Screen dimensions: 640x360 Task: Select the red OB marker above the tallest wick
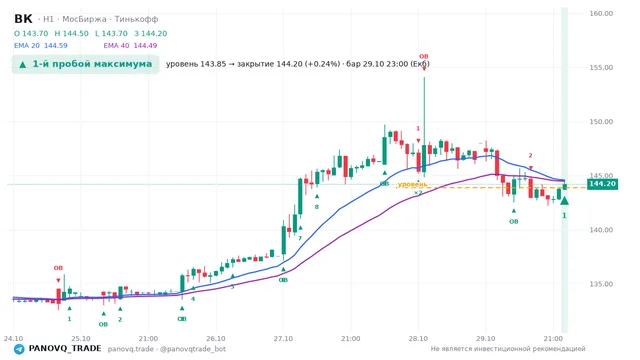[424, 56]
